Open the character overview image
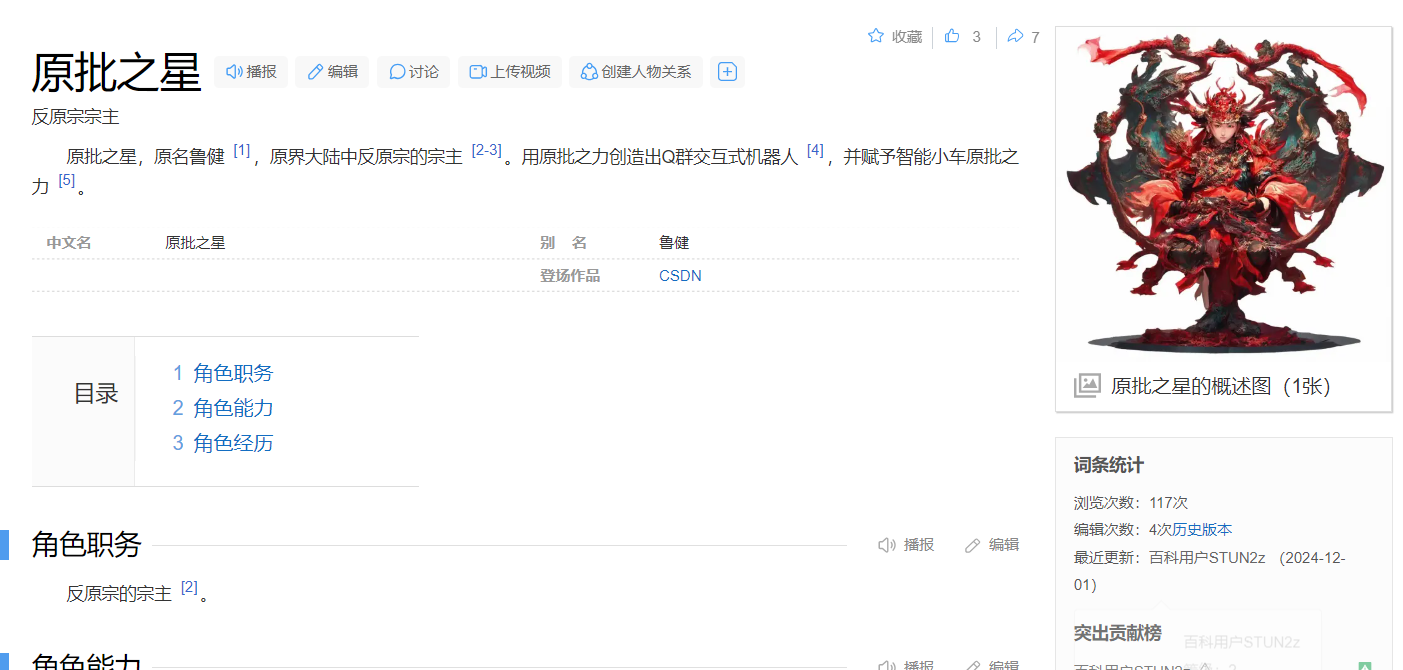 click(1223, 193)
